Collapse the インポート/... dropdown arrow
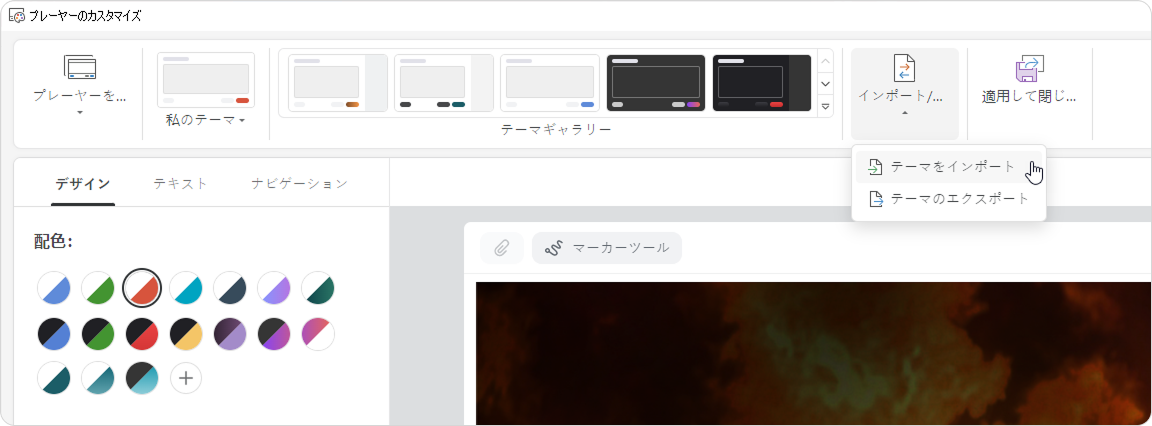Image resolution: width=1152 pixels, height=426 pixels. 904,112
